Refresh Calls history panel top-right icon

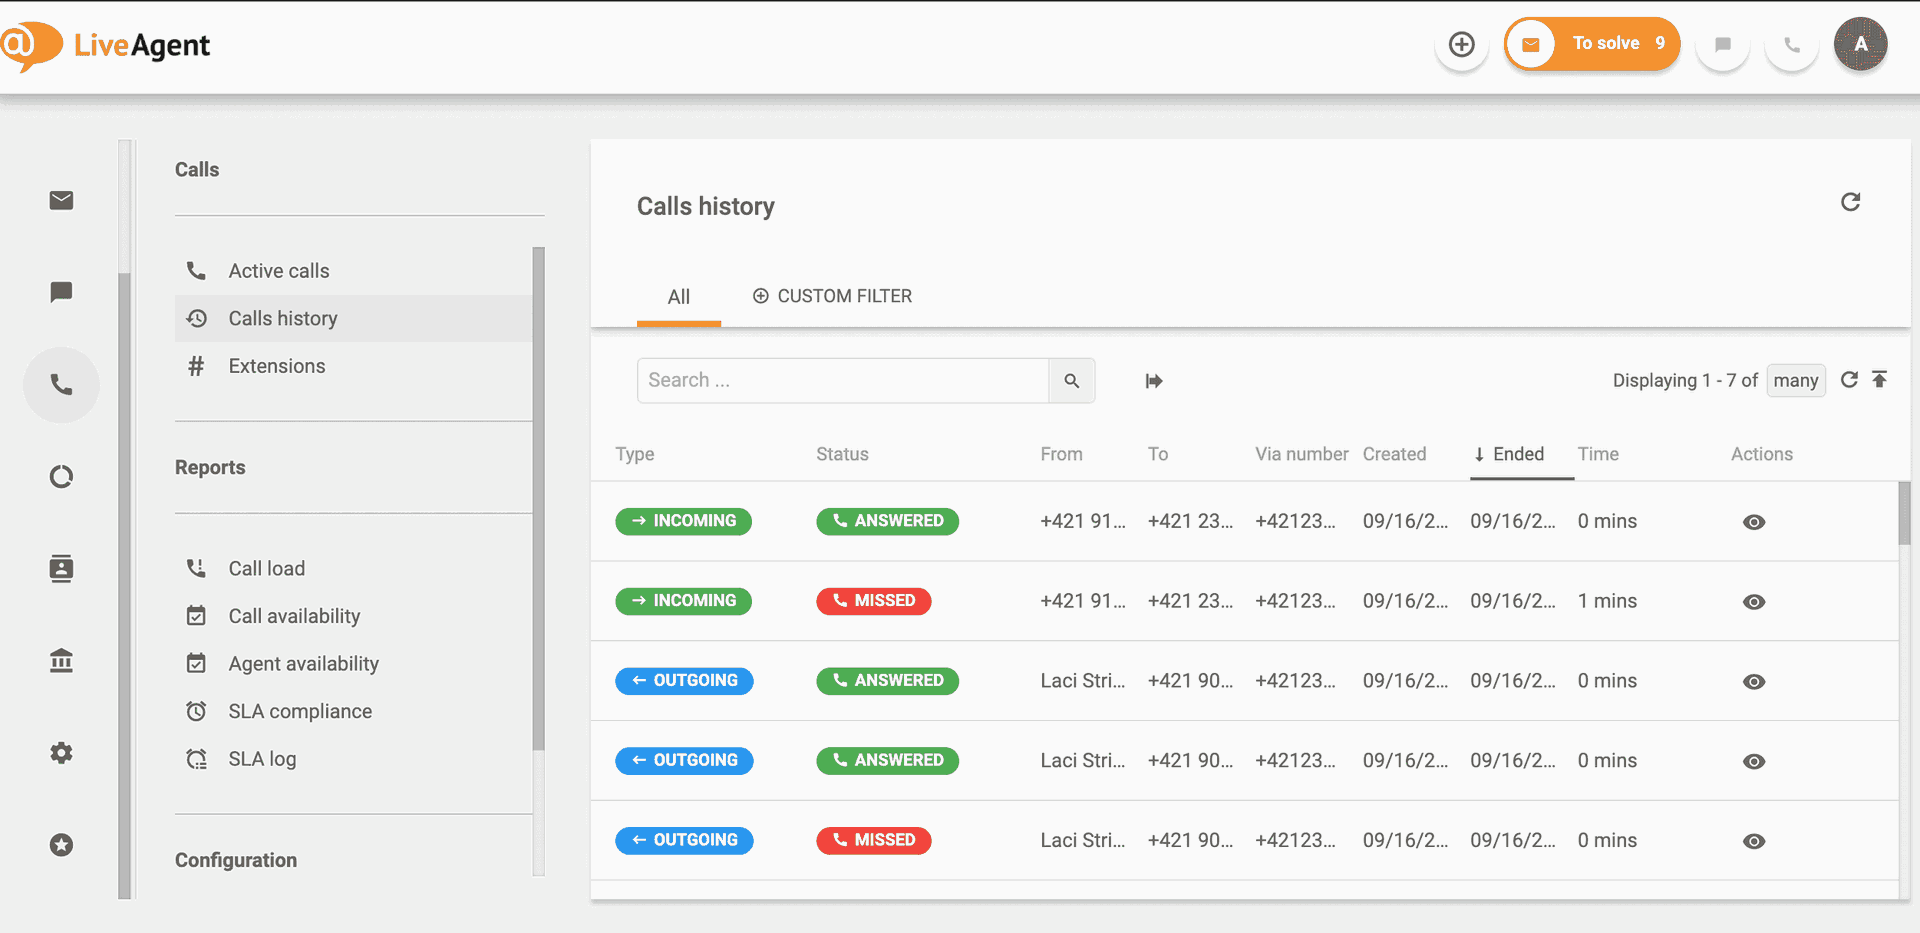point(1850,202)
